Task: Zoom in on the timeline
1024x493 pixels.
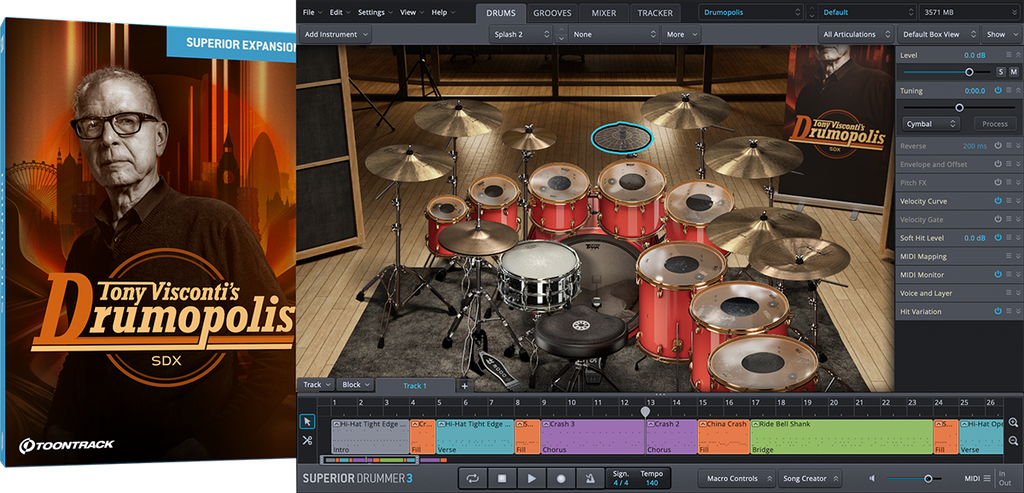Action: [x=1014, y=423]
